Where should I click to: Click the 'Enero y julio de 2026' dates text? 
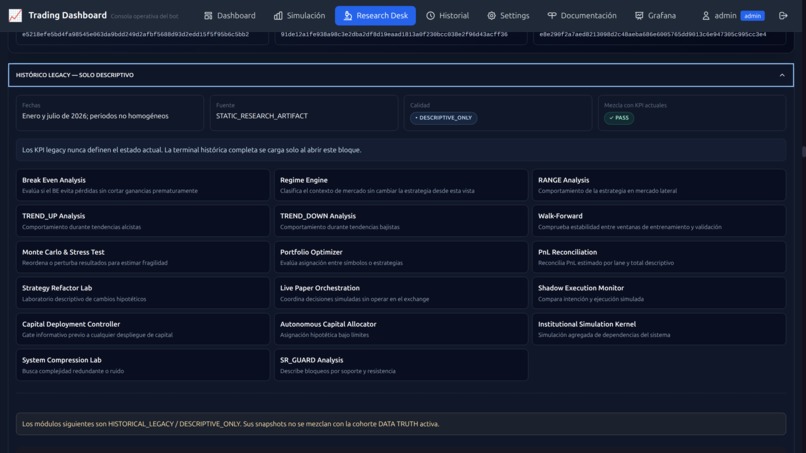(95, 116)
